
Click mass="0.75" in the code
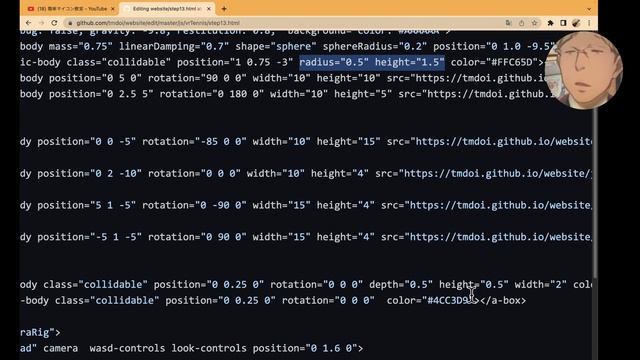(81, 47)
